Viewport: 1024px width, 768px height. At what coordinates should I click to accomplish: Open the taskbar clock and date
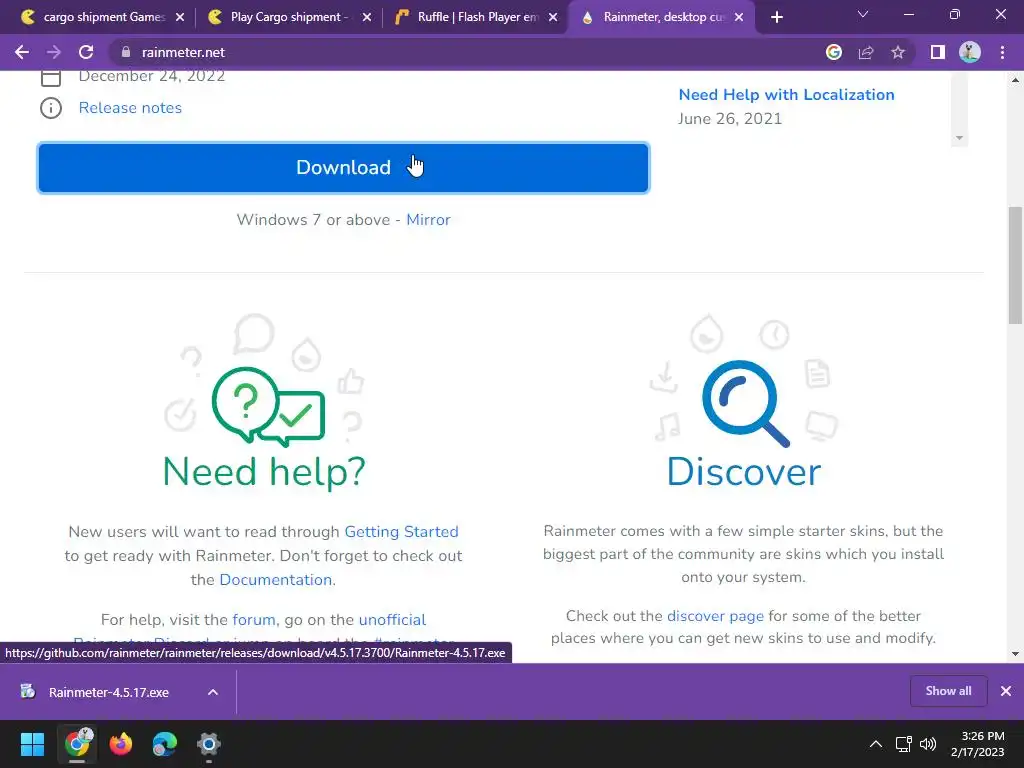[977, 744]
